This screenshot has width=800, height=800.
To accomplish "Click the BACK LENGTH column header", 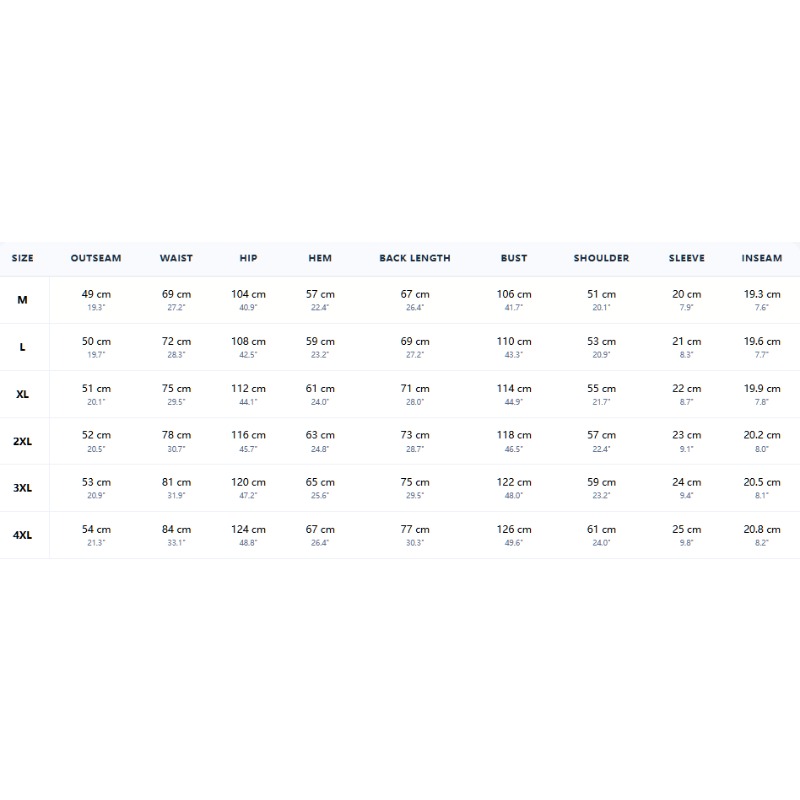I will [x=415, y=258].
